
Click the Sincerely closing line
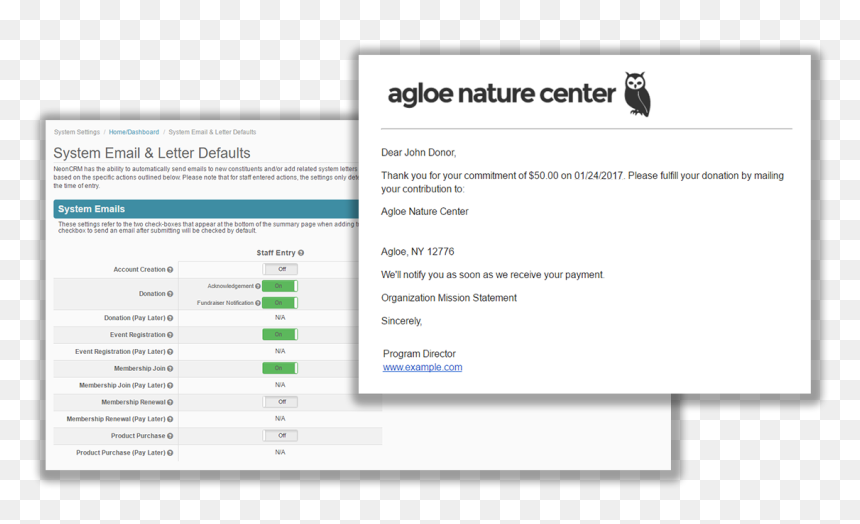401,321
